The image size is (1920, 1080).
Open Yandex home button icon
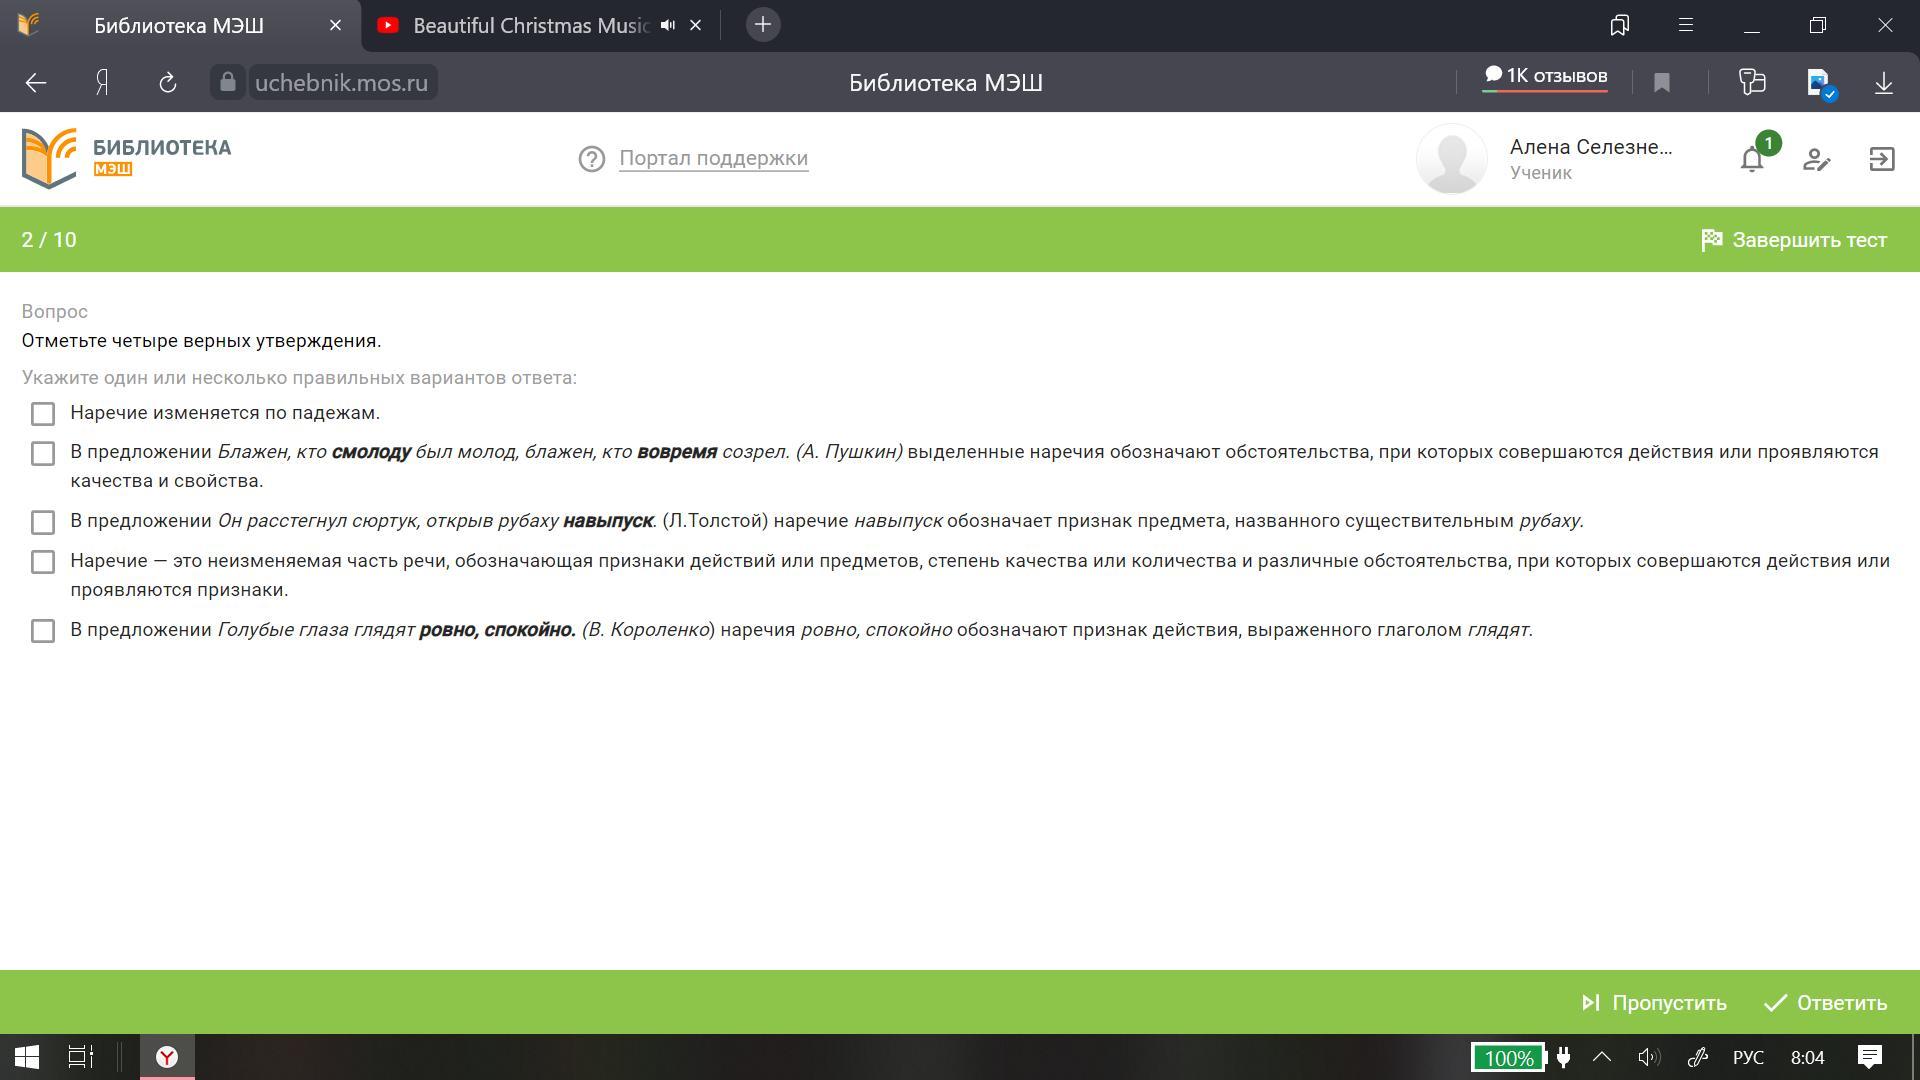click(x=102, y=83)
